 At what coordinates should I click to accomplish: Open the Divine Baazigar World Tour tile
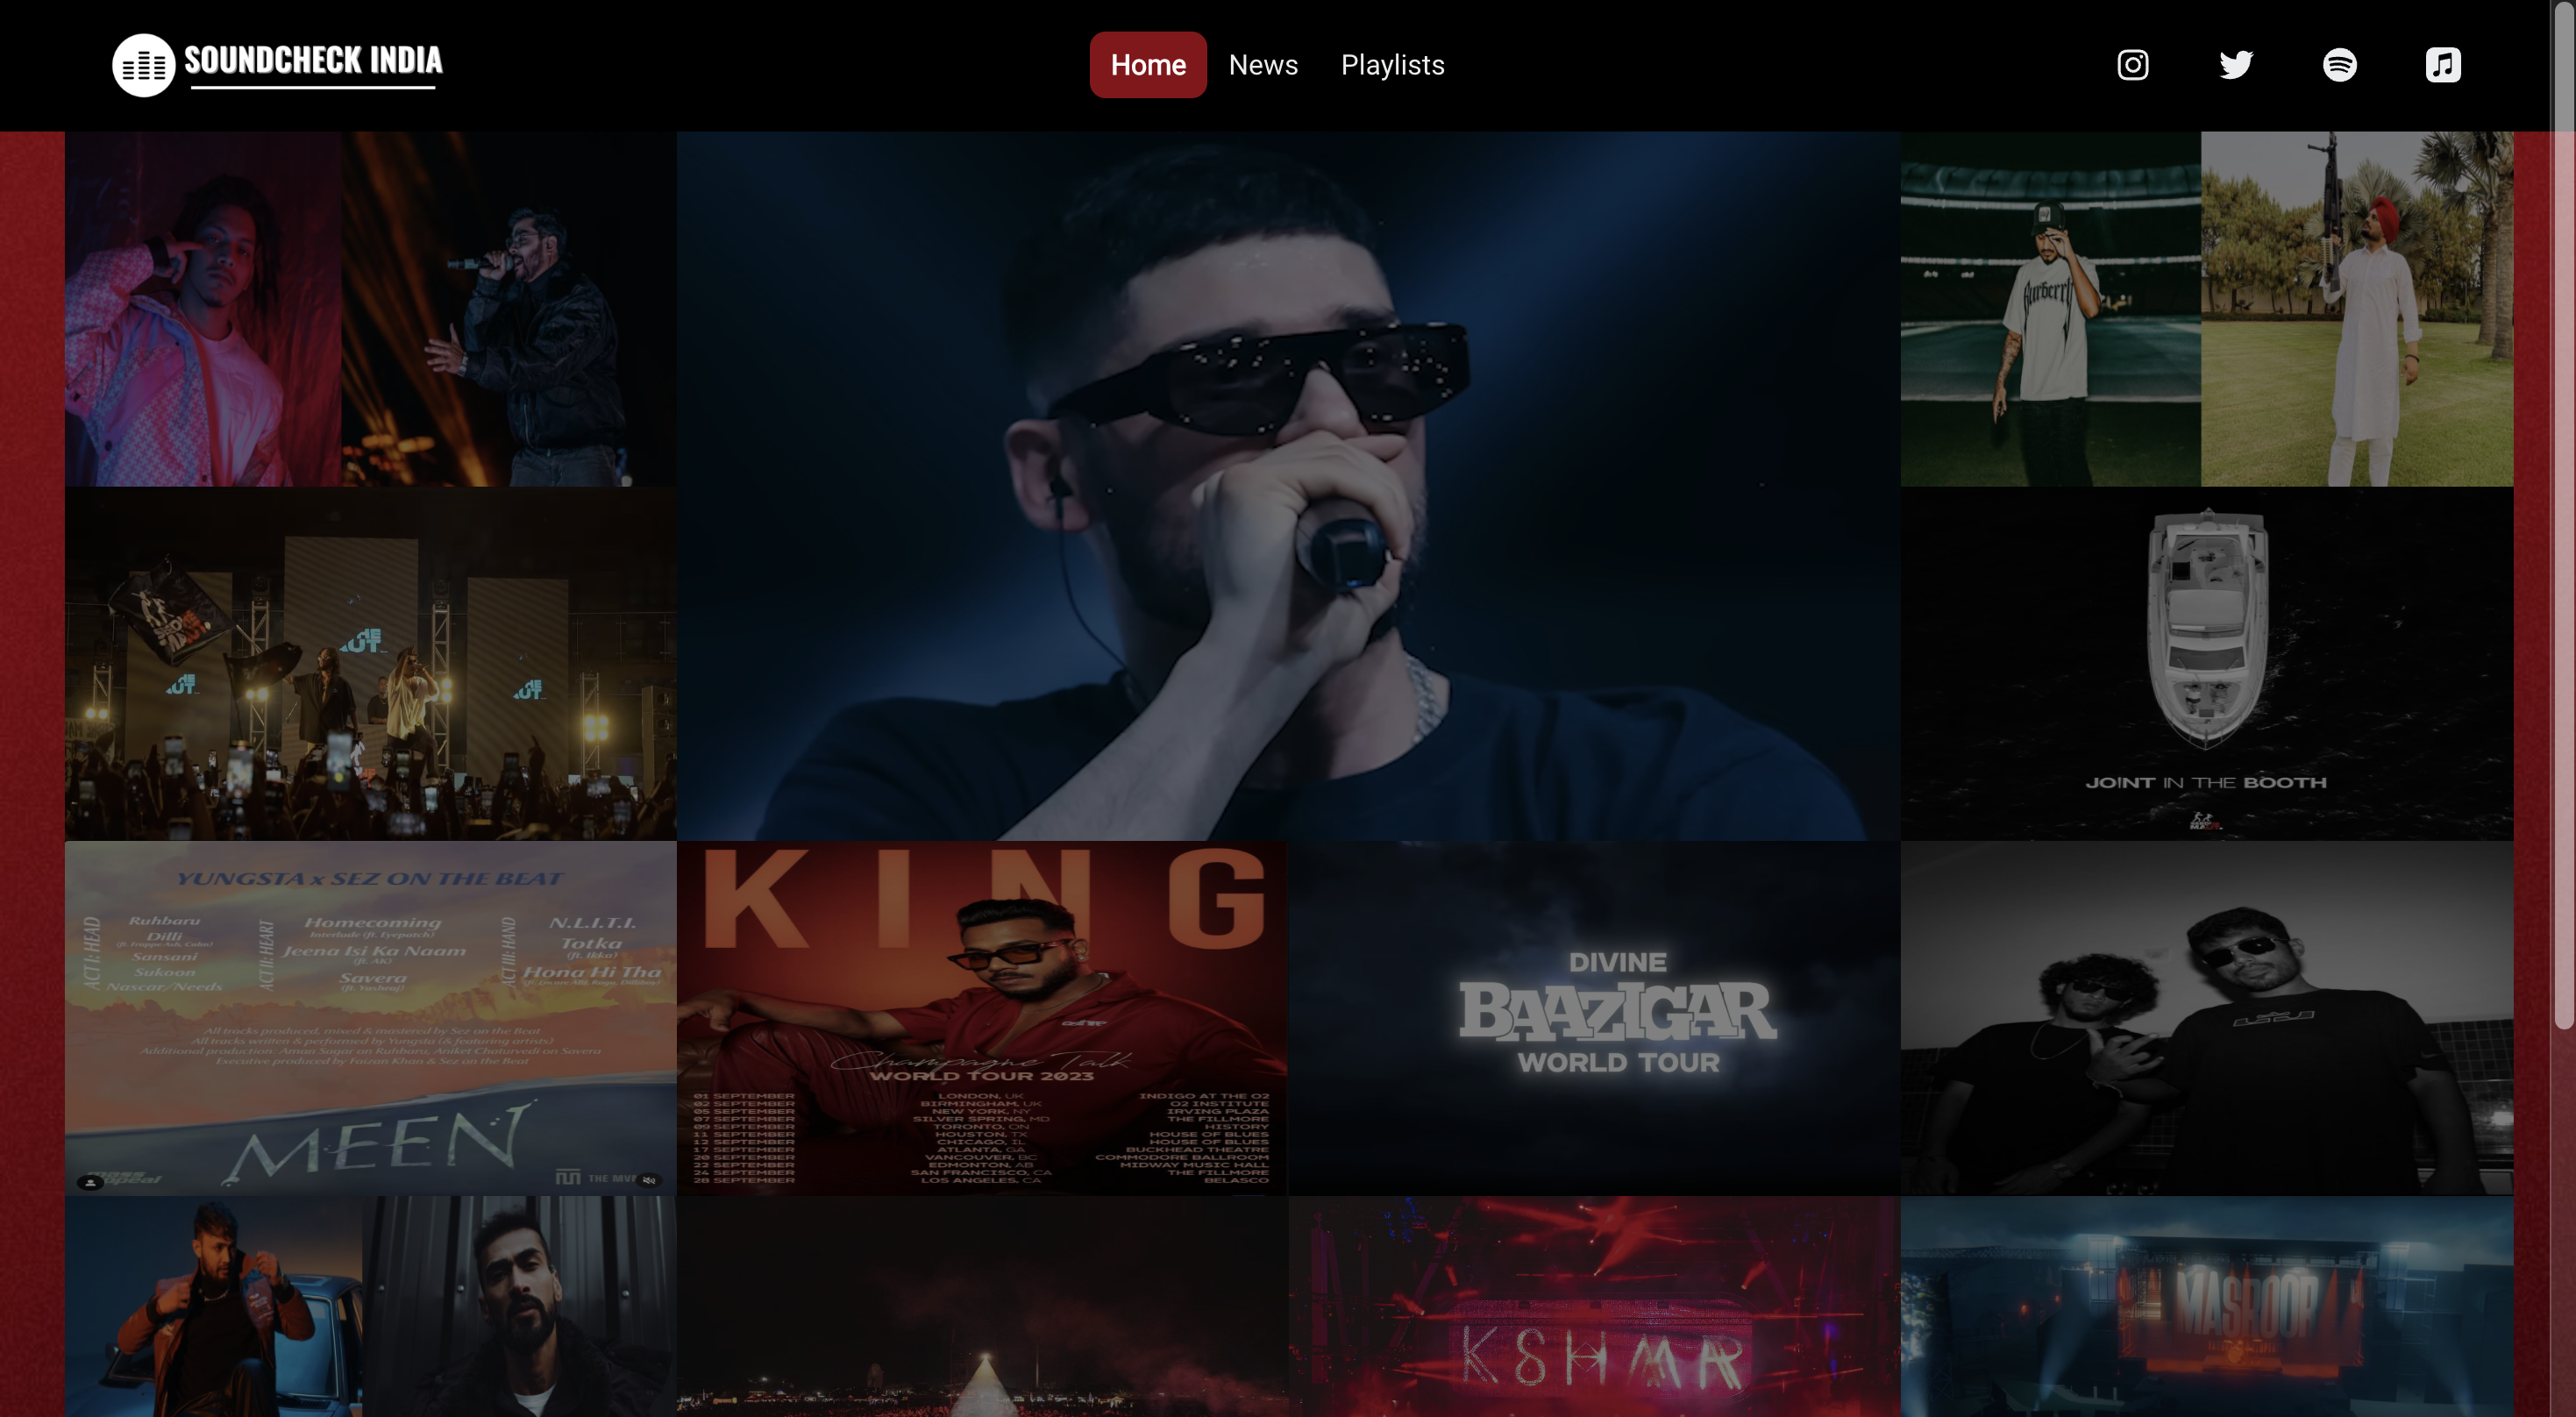1594,1018
